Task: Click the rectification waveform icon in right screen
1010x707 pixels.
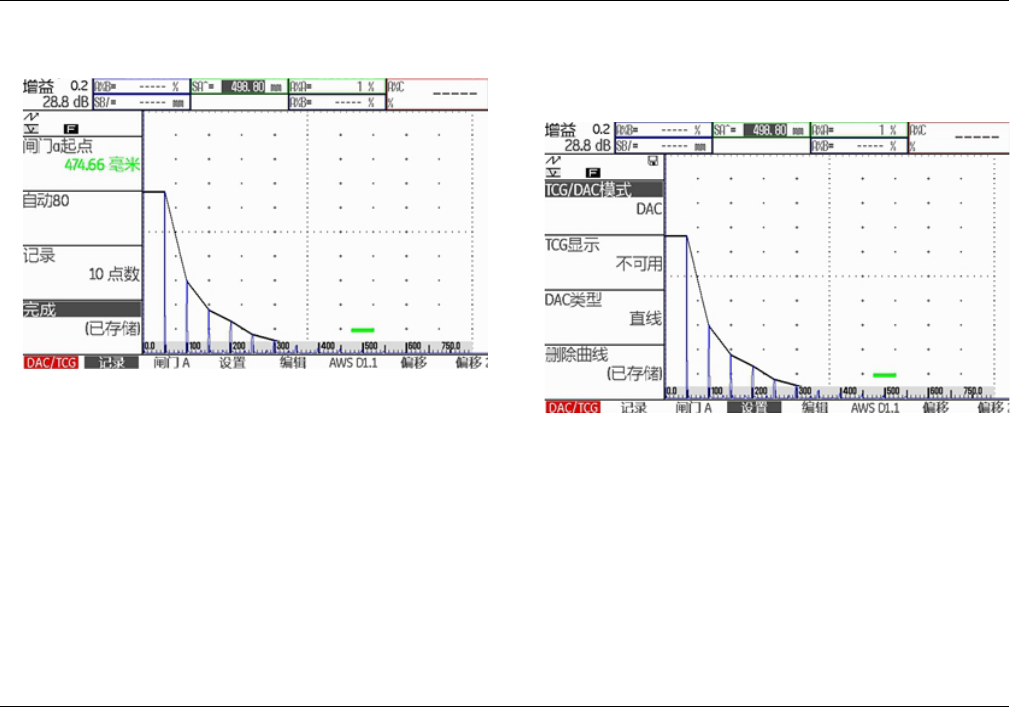Action: point(553,160)
